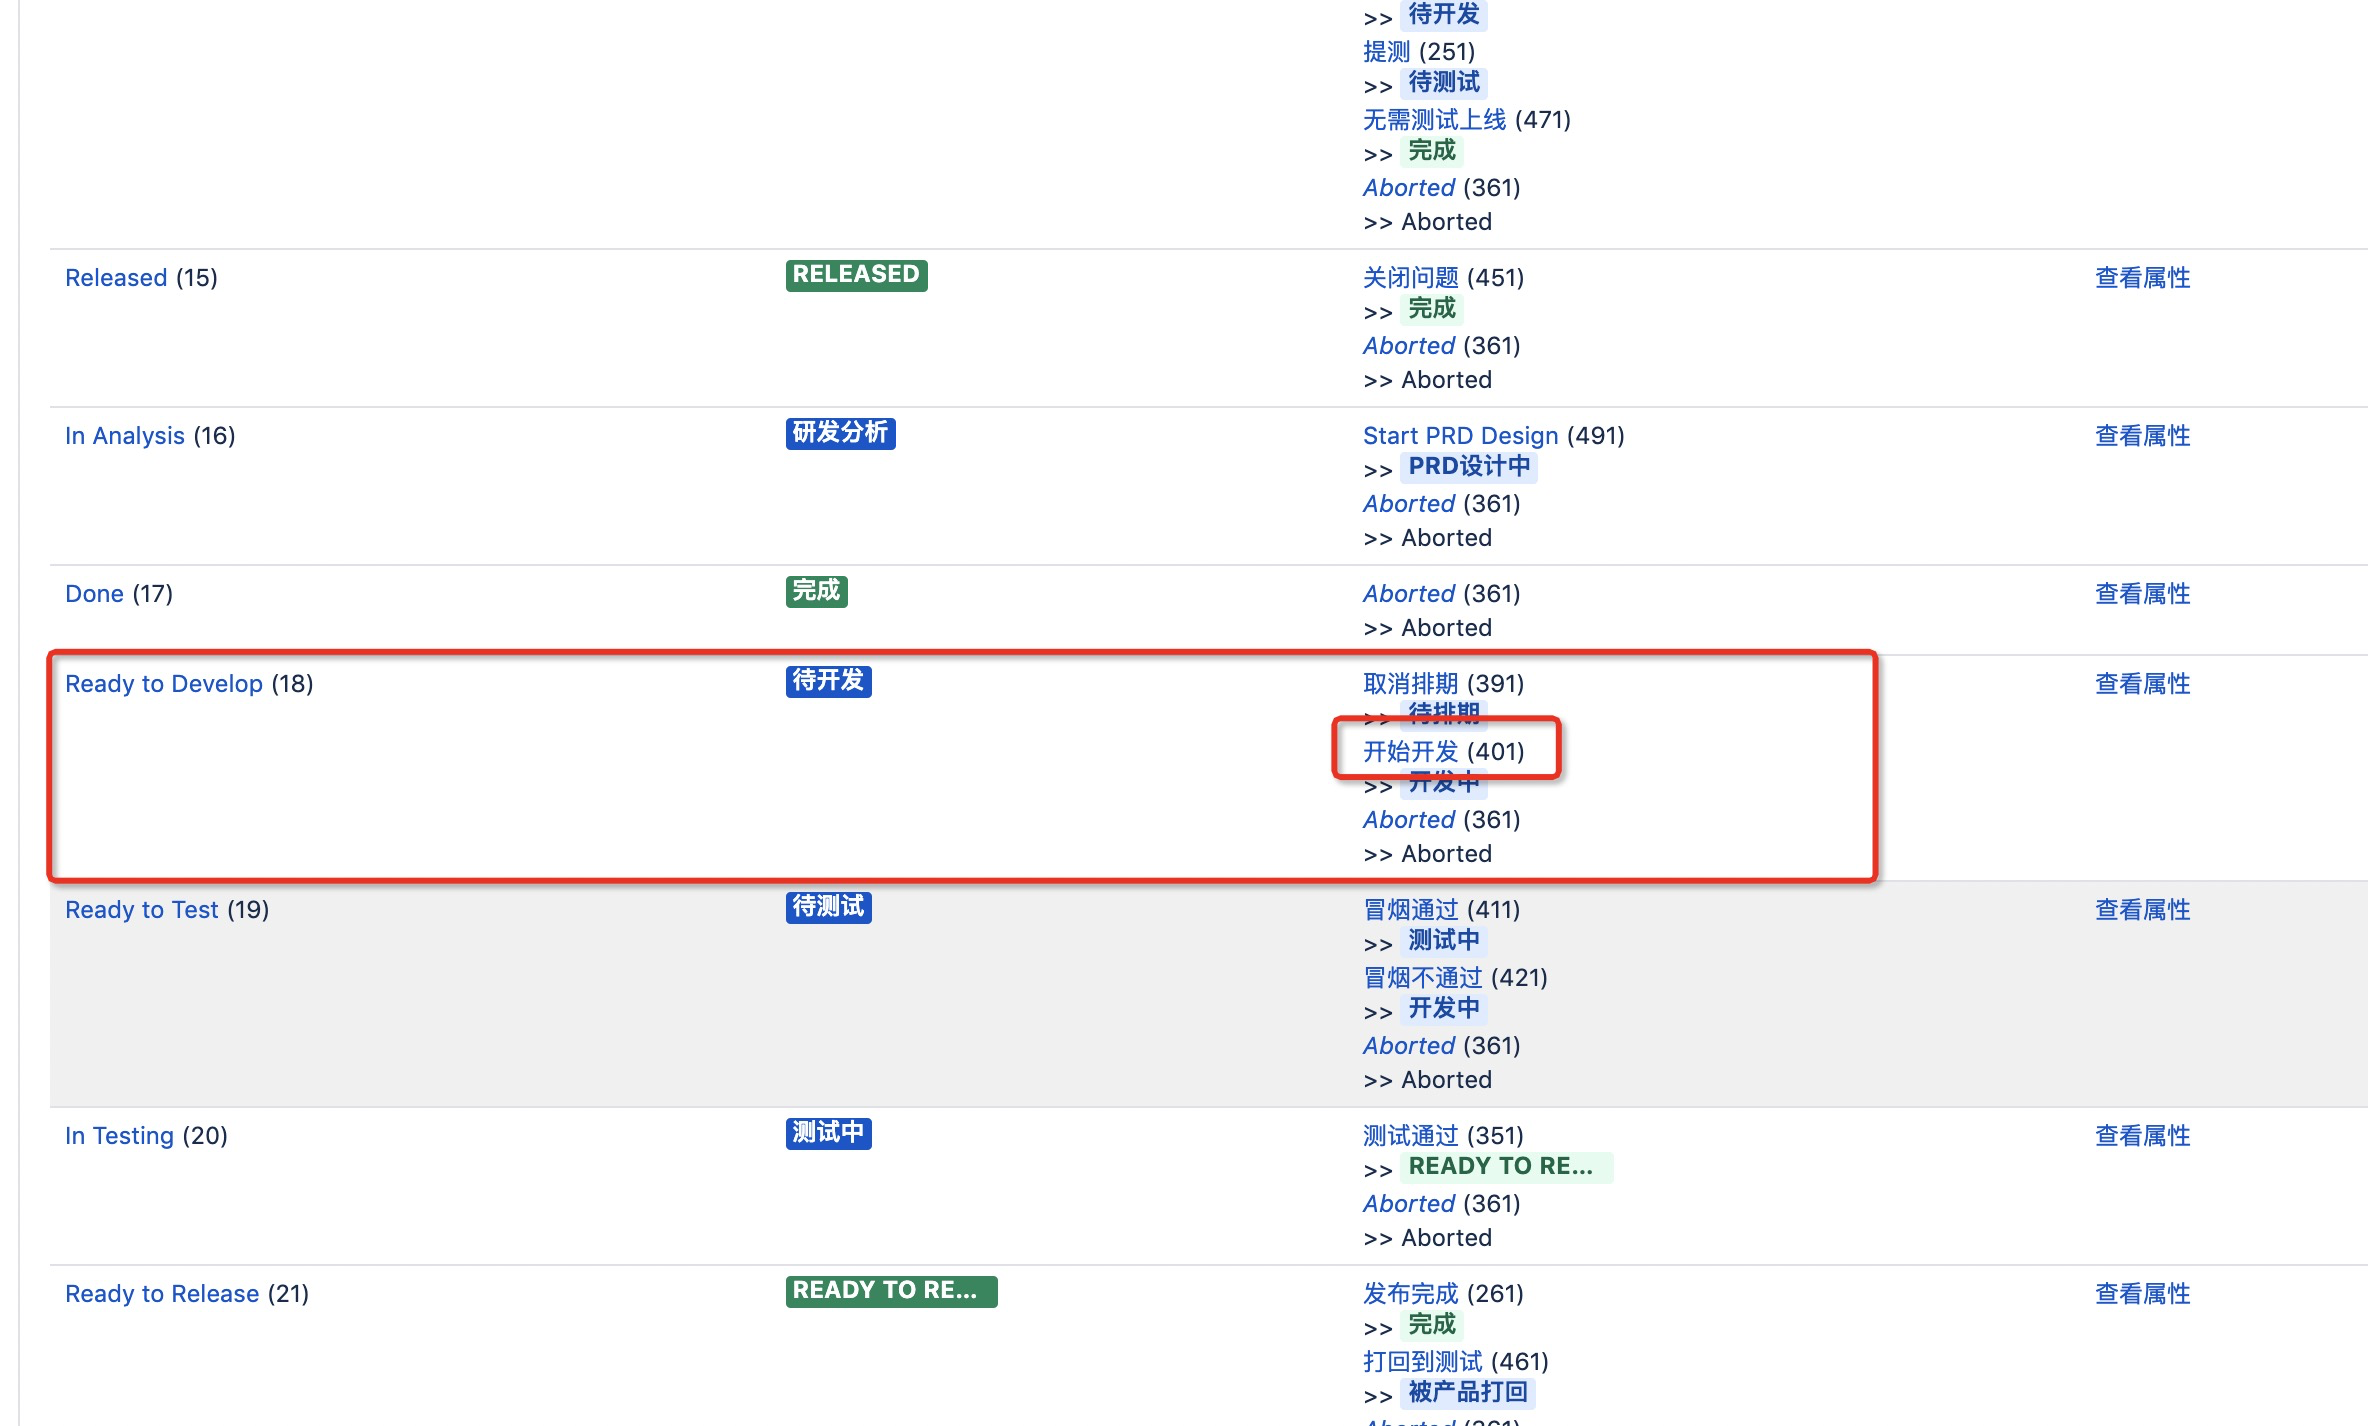Screen dimensions: 2368x1426
Task: Open the 无需测试上线 (471) transition
Action: [1434, 120]
